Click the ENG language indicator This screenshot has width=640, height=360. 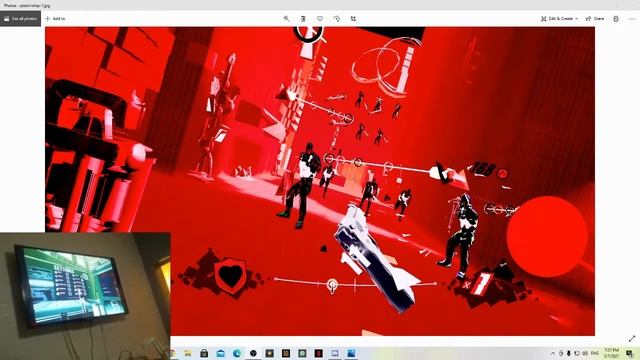click(x=595, y=353)
